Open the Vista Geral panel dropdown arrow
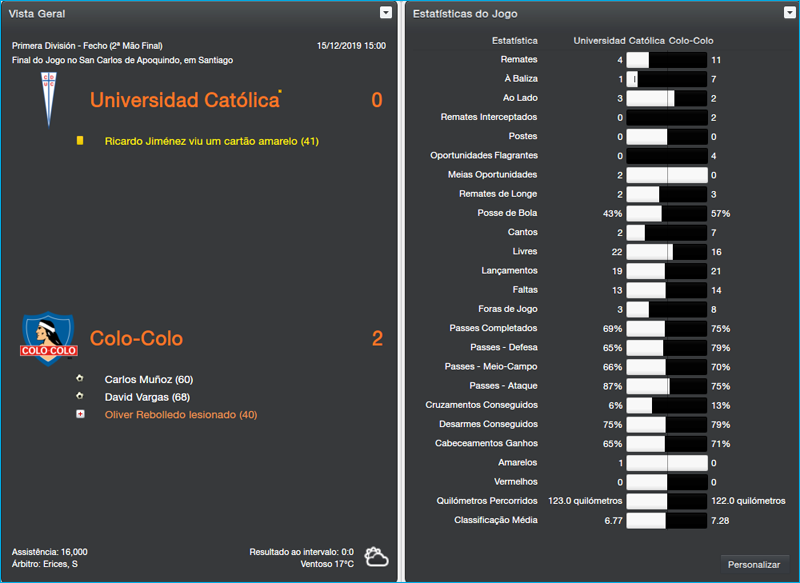Screen dimensions: 800x583 click(385, 13)
